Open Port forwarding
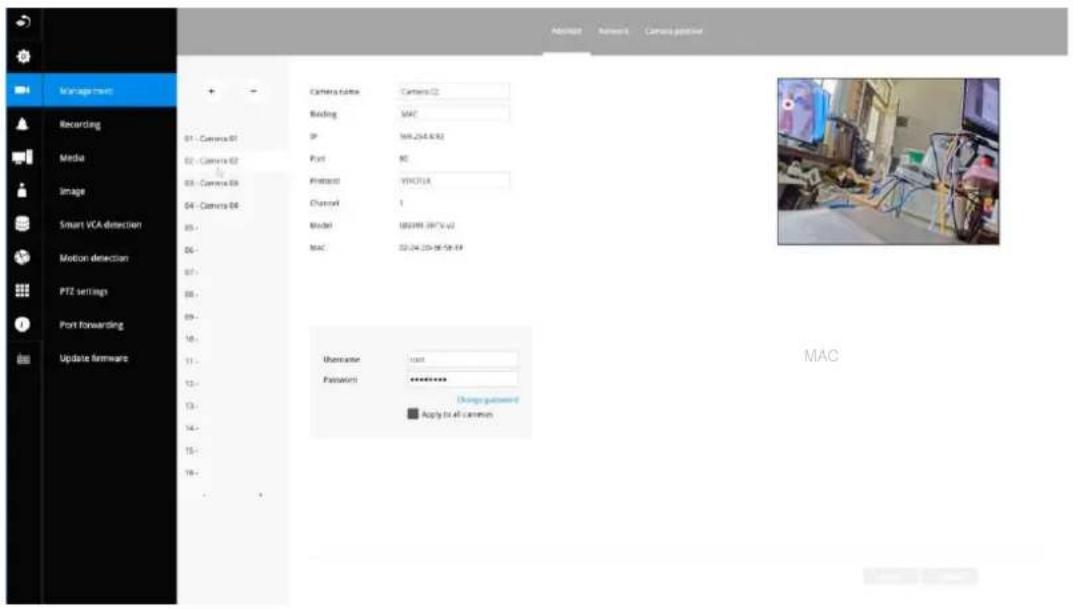The image size is (1073, 609). click(92, 325)
